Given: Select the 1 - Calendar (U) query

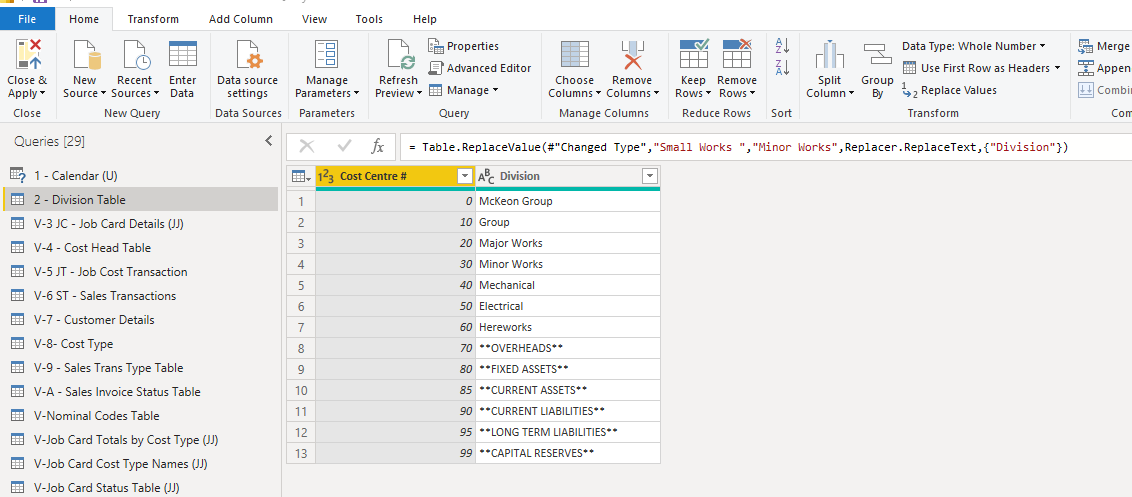Looking at the screenshot, I should (x=140, y=176).
